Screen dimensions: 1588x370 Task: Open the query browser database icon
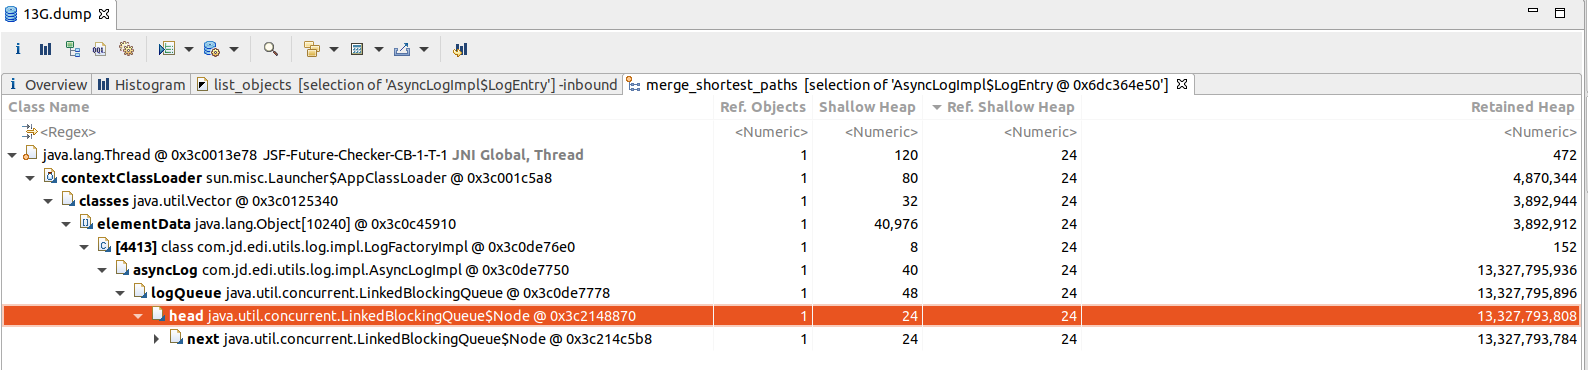(x=211, y=48)
